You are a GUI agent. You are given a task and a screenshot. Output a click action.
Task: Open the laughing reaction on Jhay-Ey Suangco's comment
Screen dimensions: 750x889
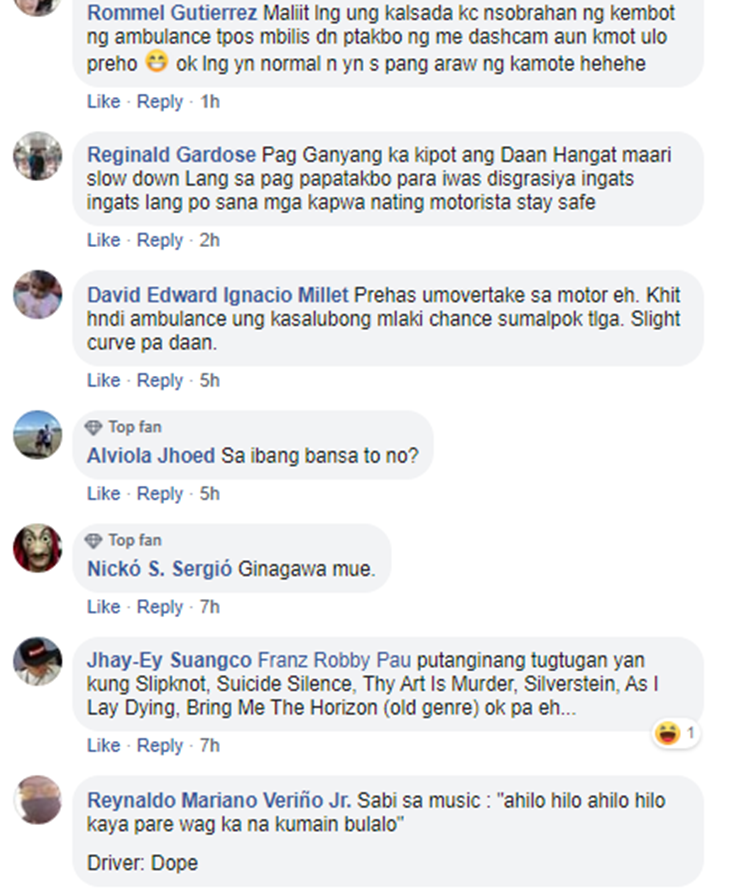pyautogui.click(x=675, y=734)
